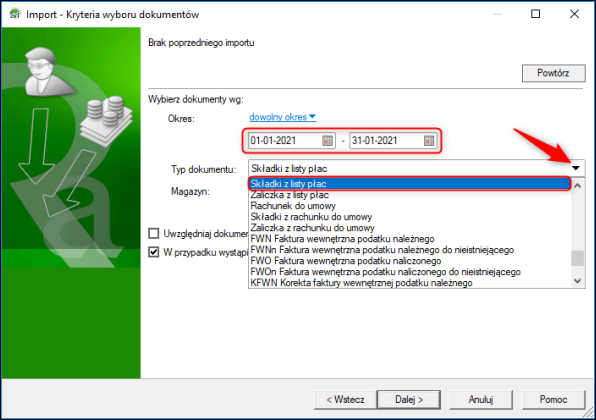
Task: Click the end date field 31-01-2021
Action: [x=393, y=141]
